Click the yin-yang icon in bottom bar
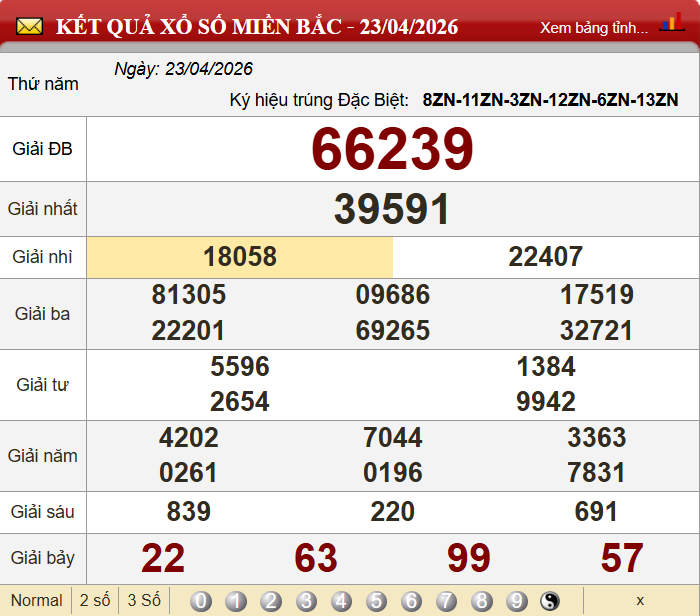 [x=551, y=601]
